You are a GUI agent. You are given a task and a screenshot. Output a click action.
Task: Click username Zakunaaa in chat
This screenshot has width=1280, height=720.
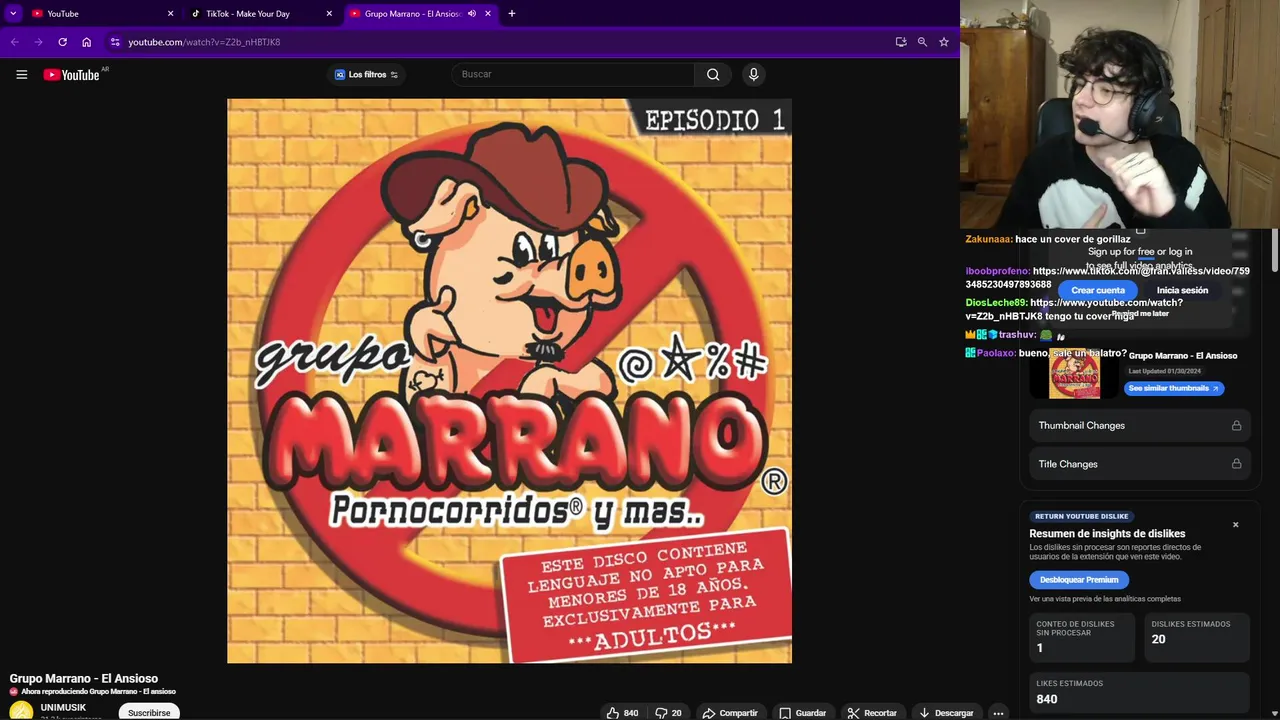(988, 239)
